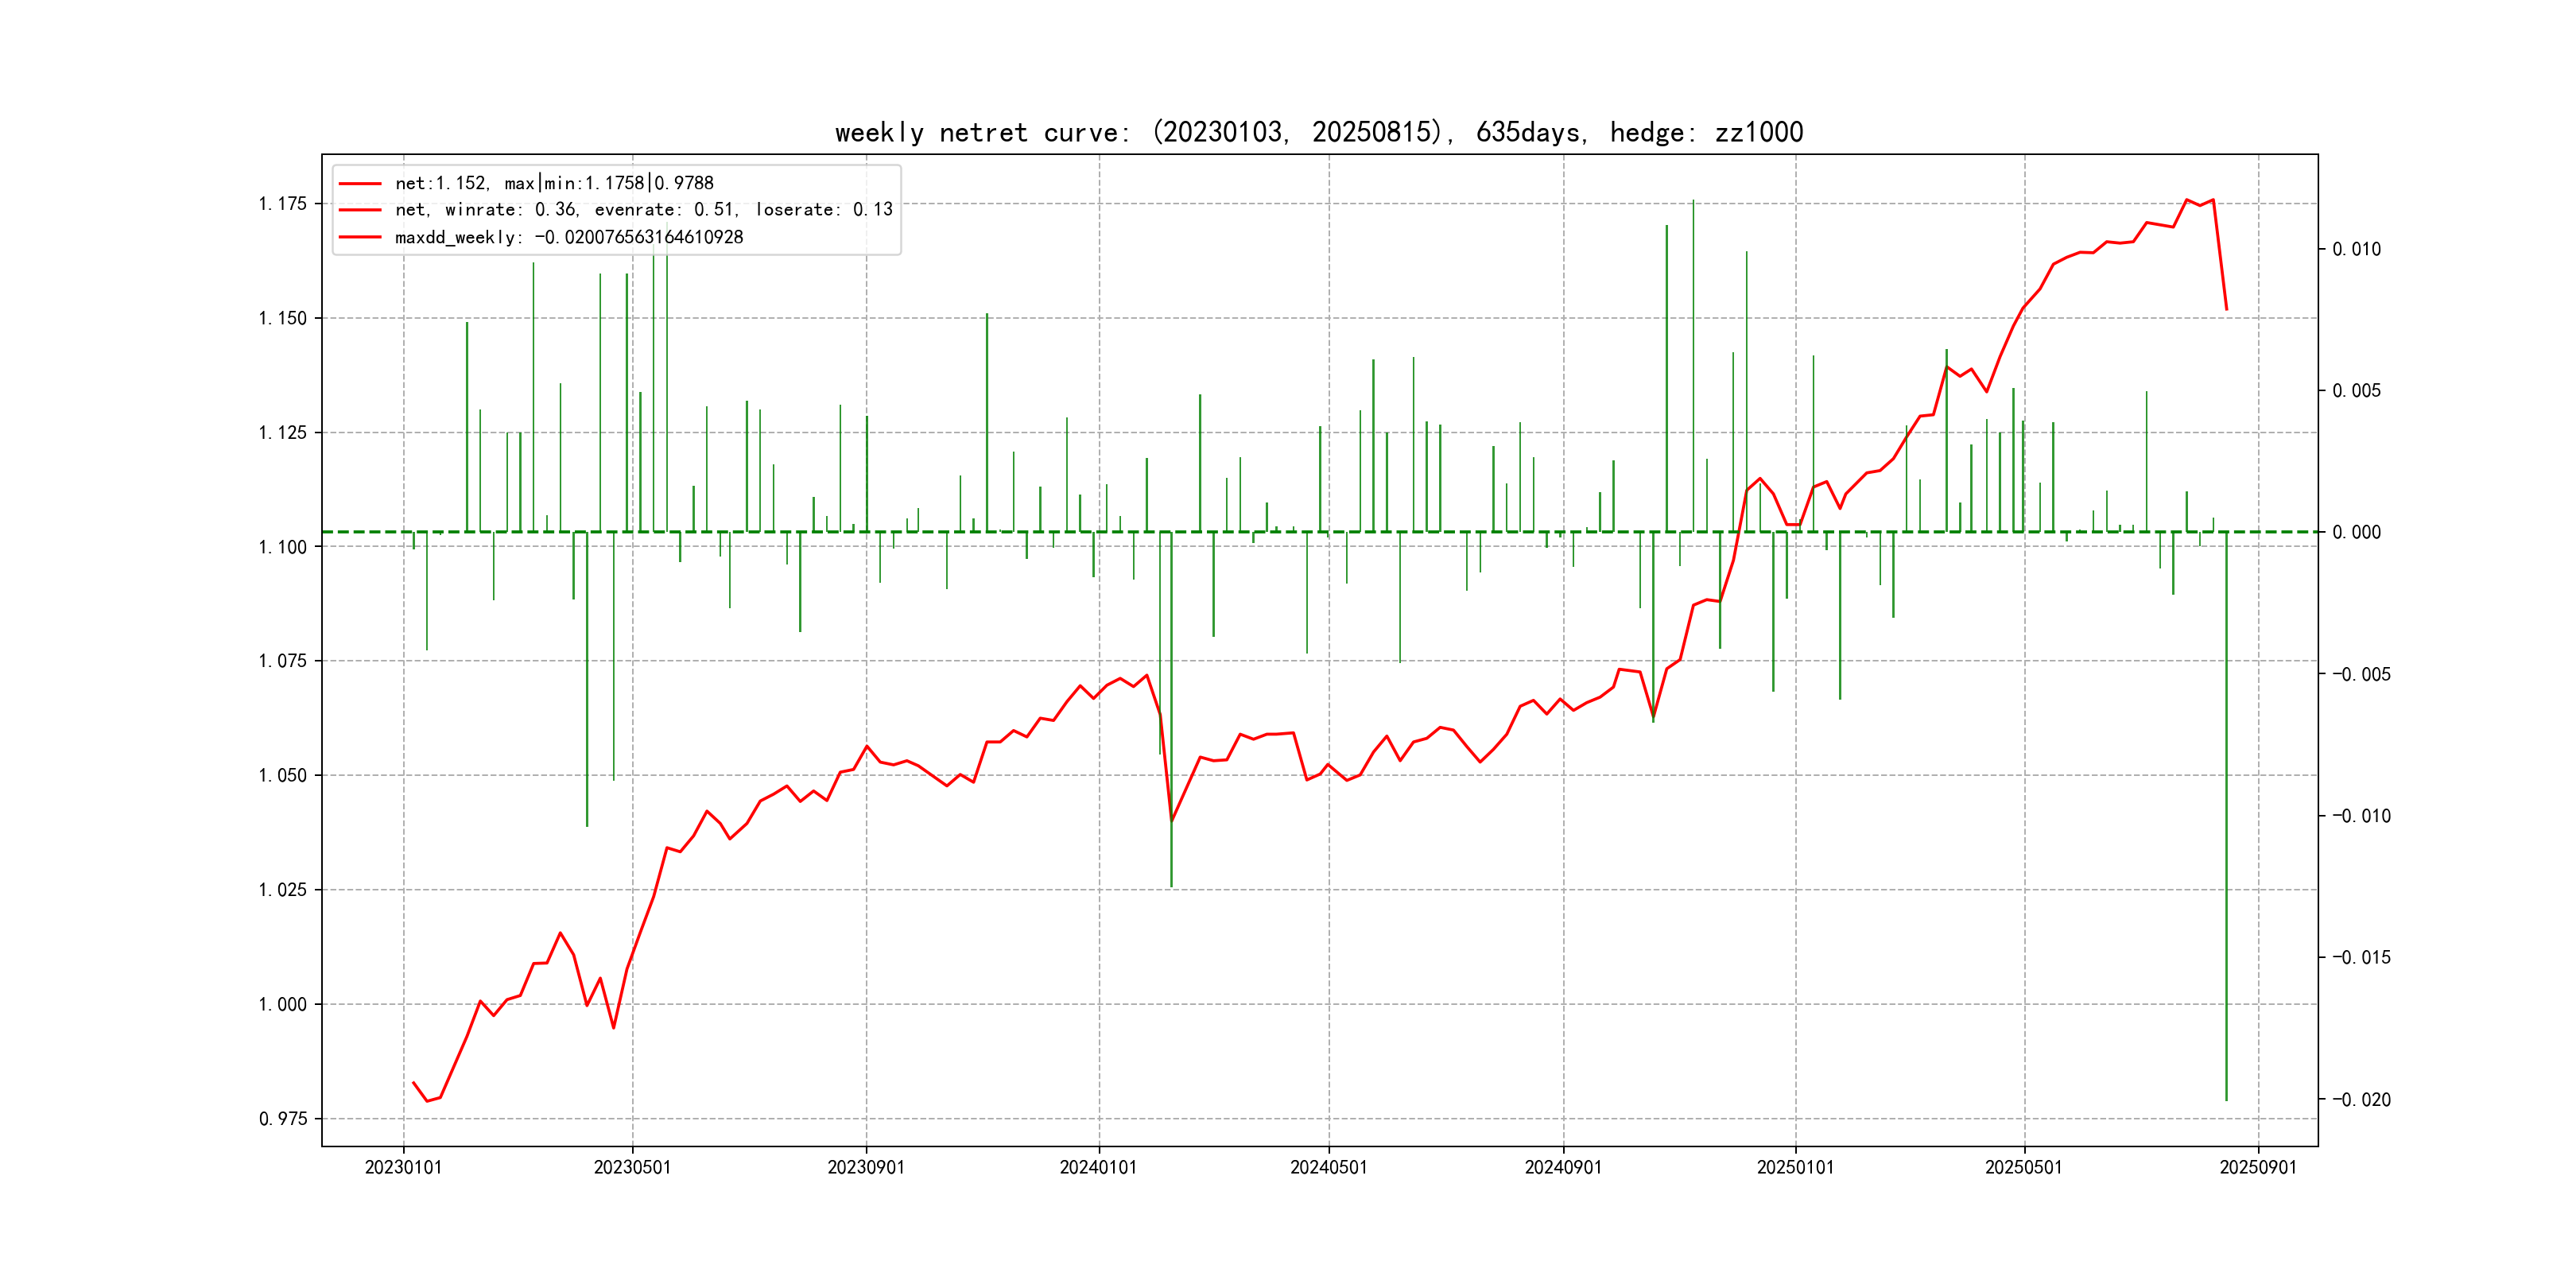Click red line swatch beside net:1.152
The image size is (2576, 1288).
(360, 183)
